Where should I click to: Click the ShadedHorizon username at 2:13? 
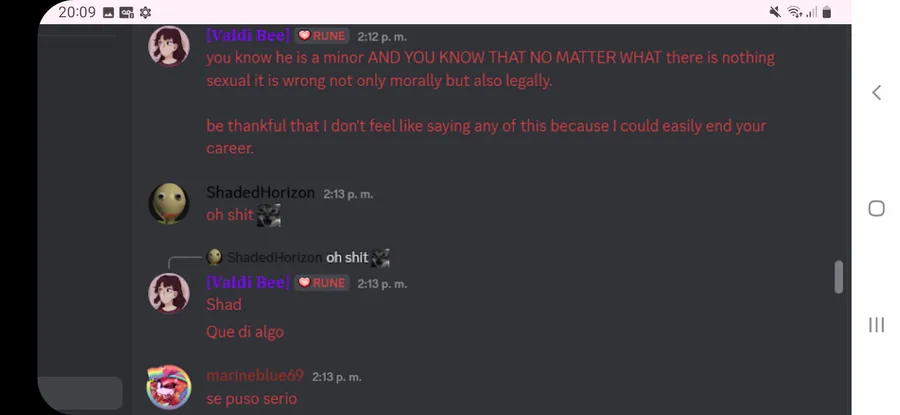coord(260,193)
